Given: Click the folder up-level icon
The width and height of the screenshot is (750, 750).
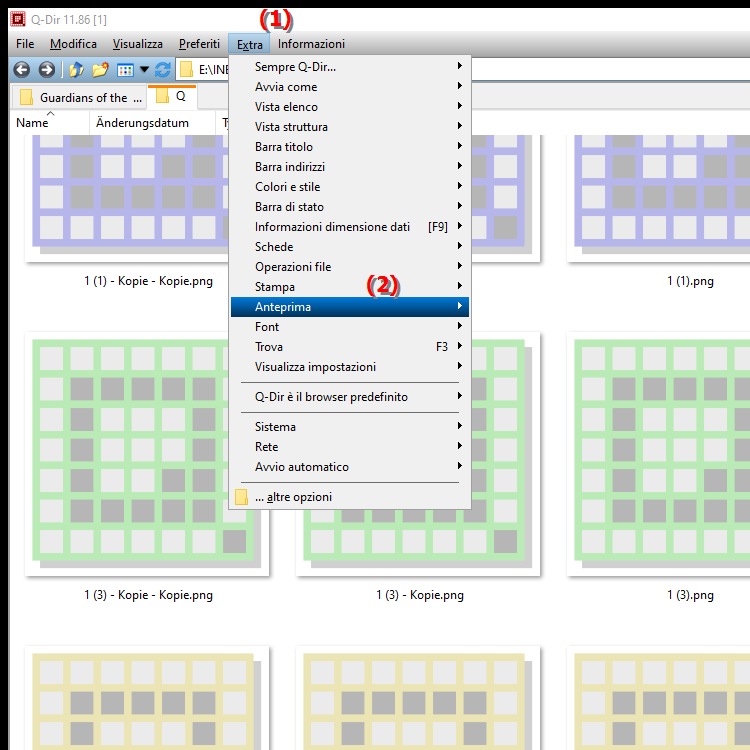Looking at the screenshot, I should (77, 70).
